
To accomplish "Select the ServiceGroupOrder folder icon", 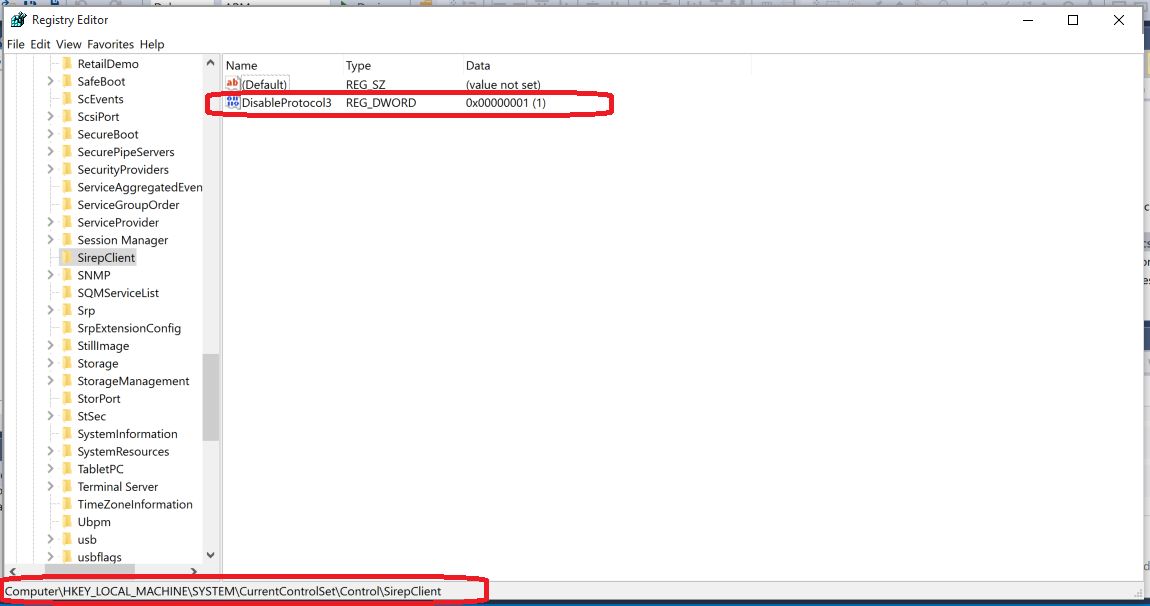I will click(67, 205).
